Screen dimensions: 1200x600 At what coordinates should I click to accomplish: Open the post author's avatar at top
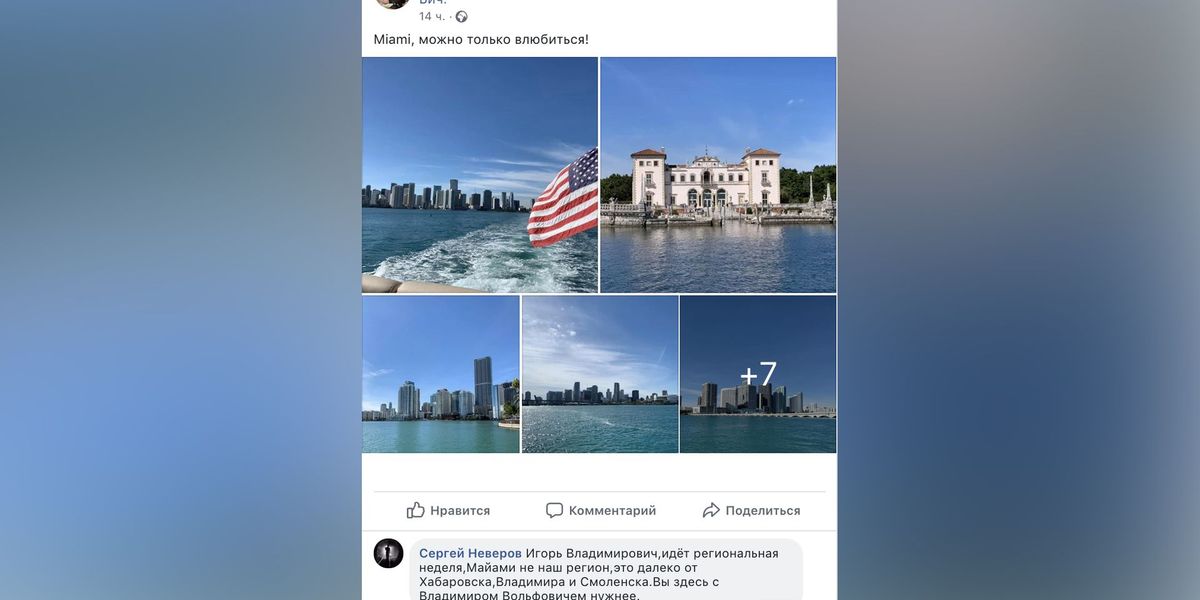click(x=391, y=3)
